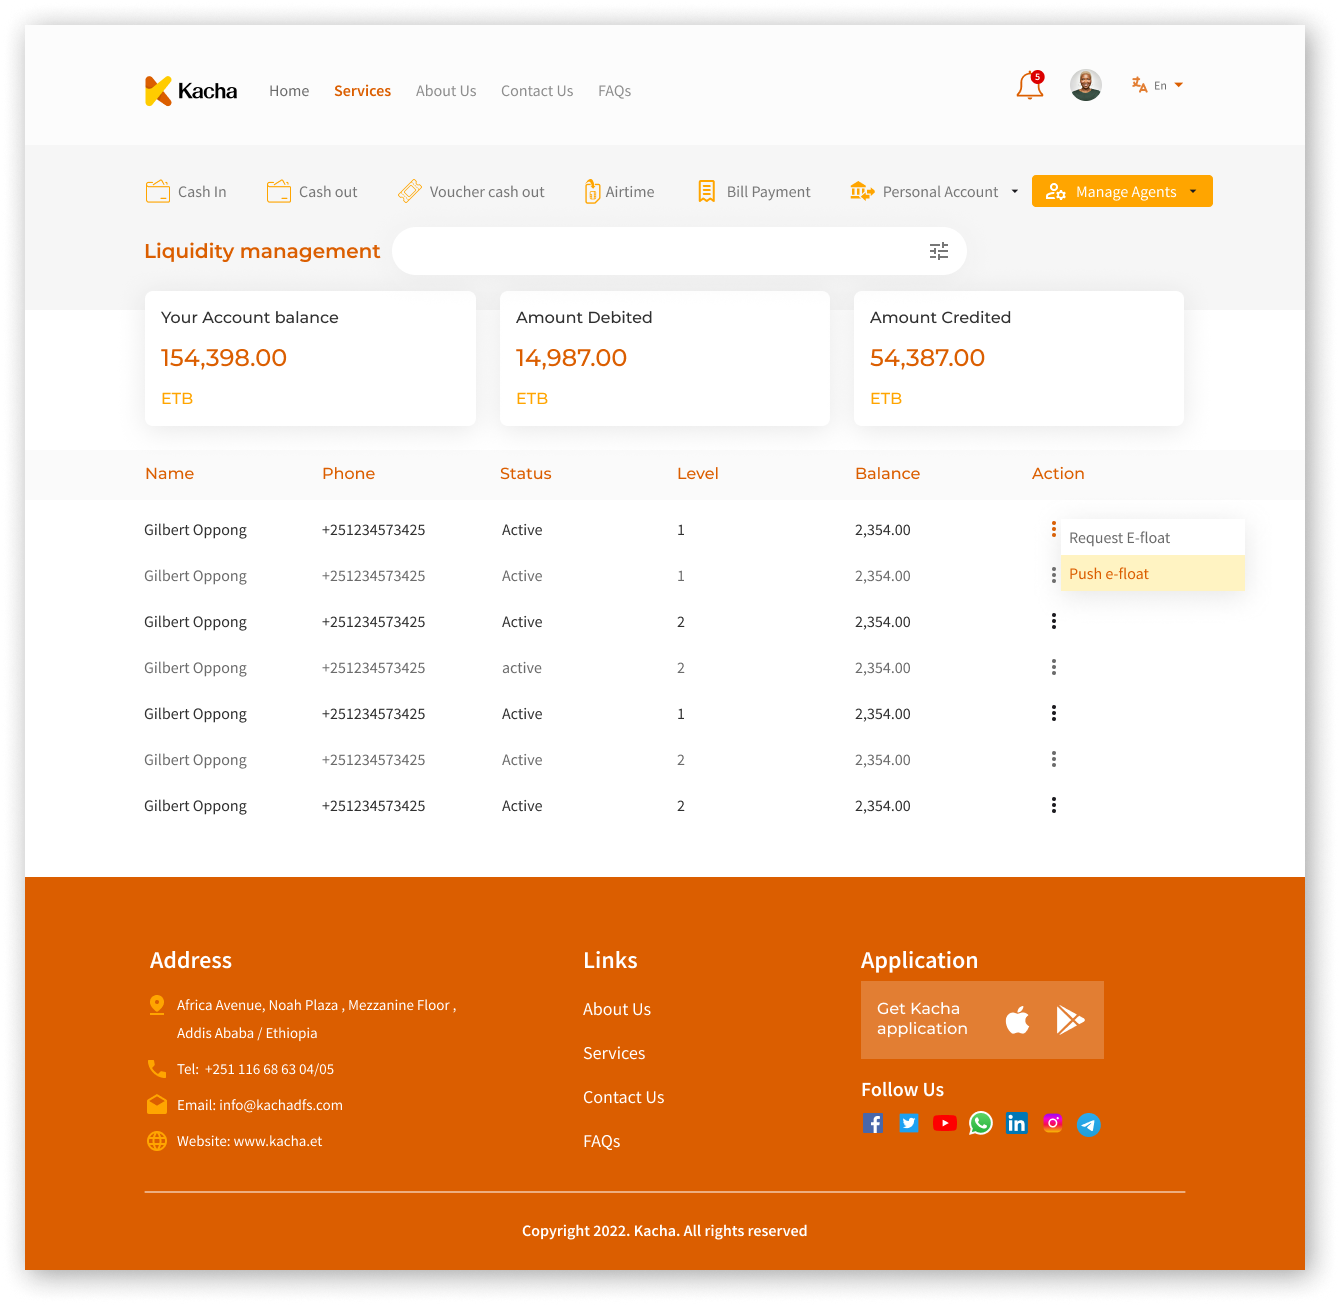Open the notifications bell

(x=1029, y=86)
